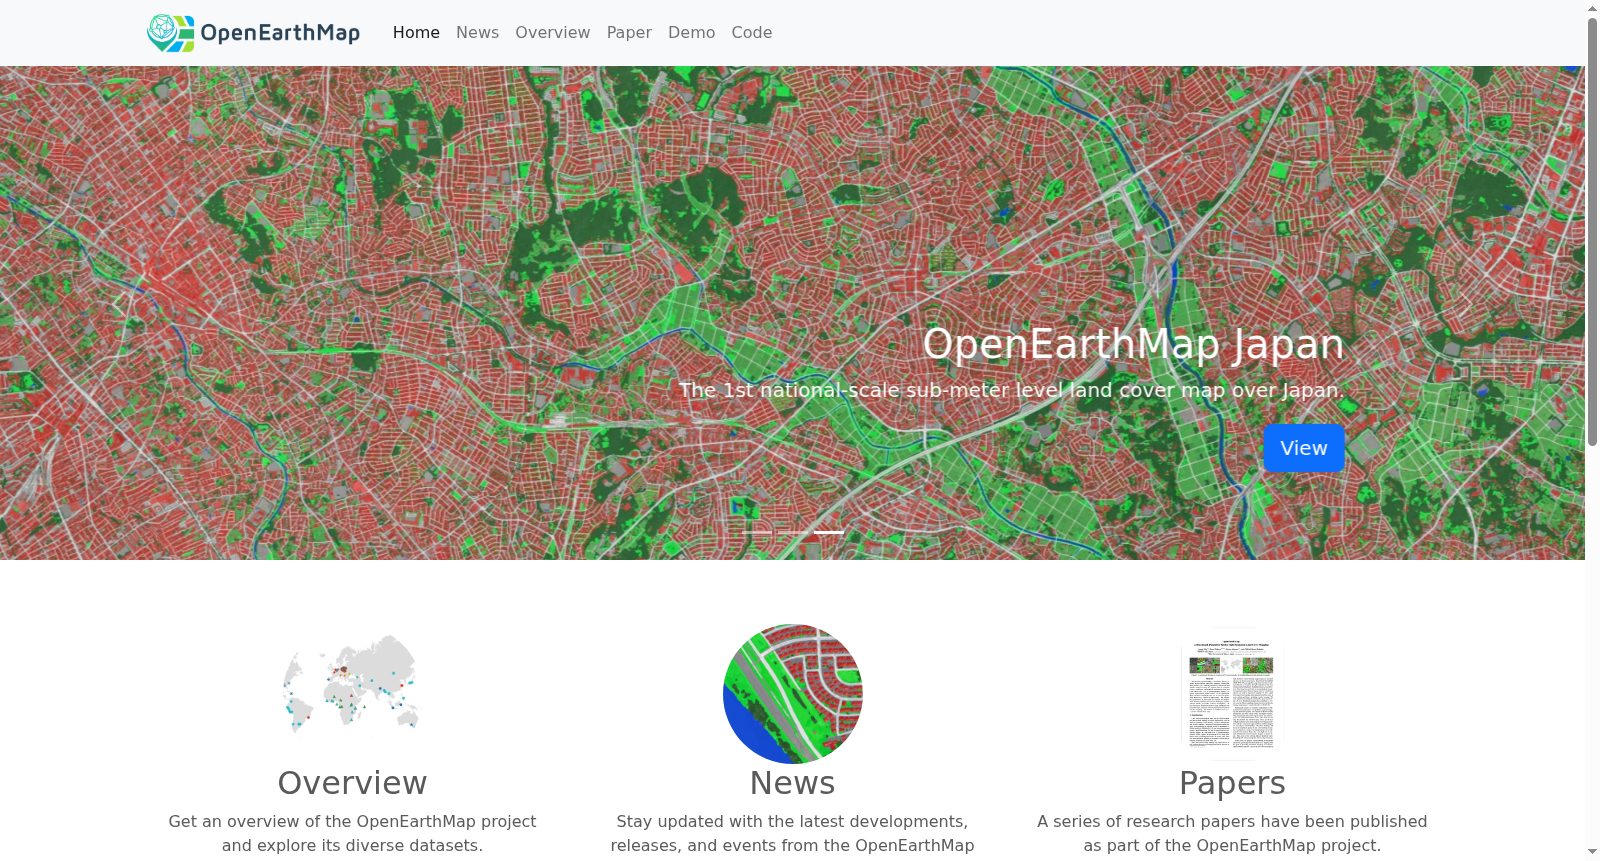Select the third carousel slide indicator

(829, 532)
